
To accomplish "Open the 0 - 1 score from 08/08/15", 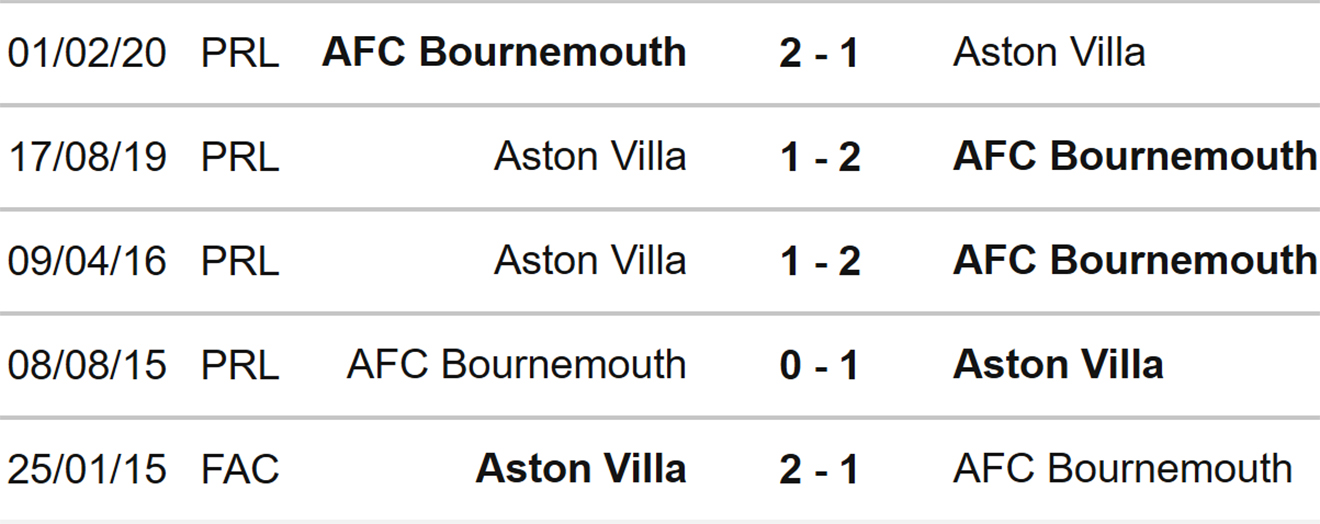I will (x=819, y=365).
